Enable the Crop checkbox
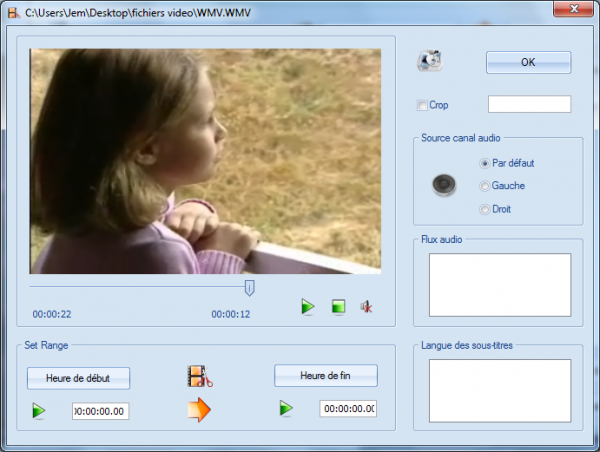This screenshot has height=452, width=600. coord(422,105)
